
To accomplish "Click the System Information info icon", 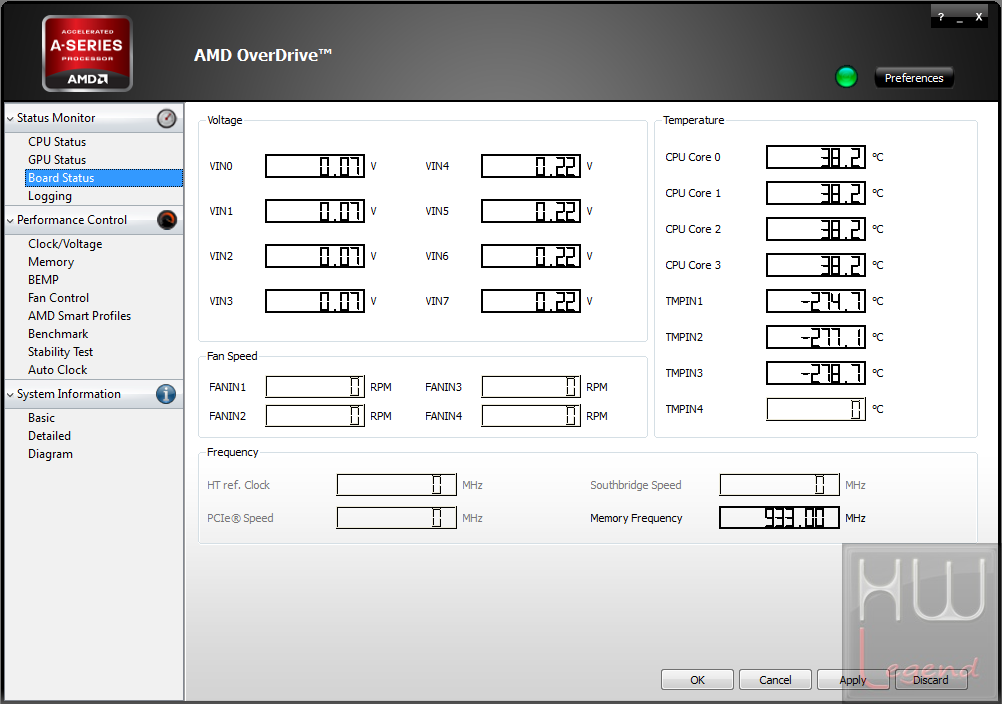I will [x=166, y=394].
